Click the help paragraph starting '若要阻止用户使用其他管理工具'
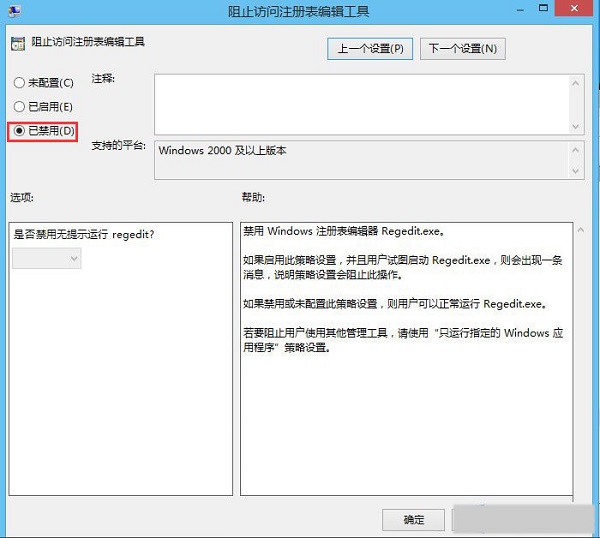This screenshot has width=600, height=538. pos(403,340)
